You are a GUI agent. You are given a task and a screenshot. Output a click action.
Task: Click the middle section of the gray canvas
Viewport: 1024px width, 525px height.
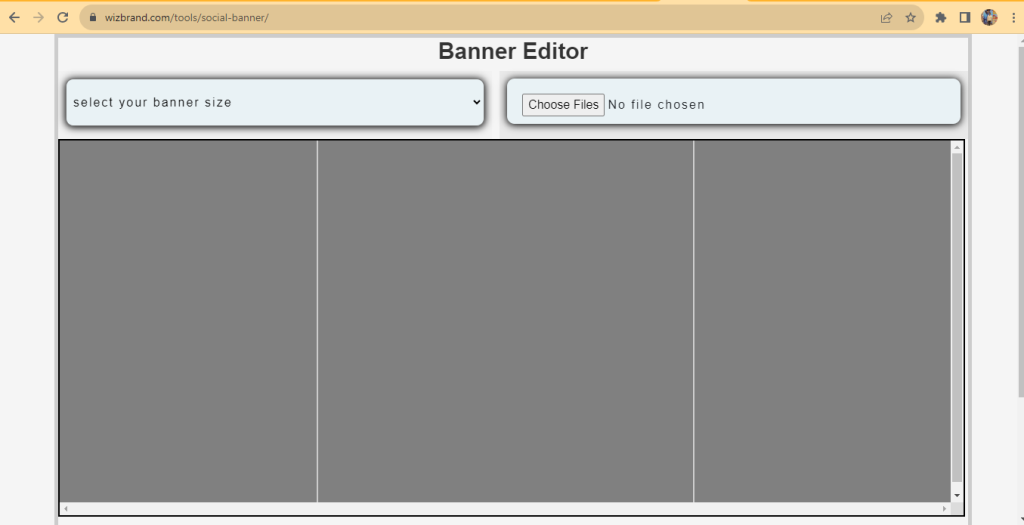pos(505,320)
